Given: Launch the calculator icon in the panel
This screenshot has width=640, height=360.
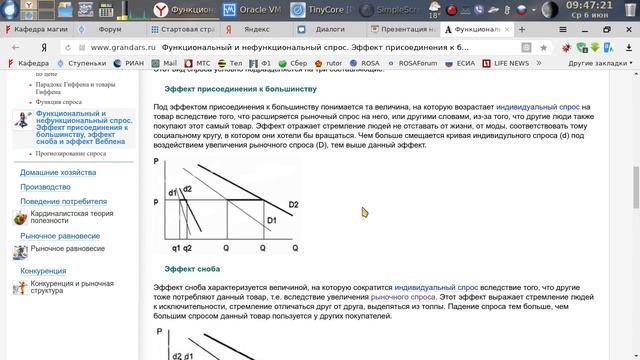Looking at the screenshot, I should (x=106, y=10).
